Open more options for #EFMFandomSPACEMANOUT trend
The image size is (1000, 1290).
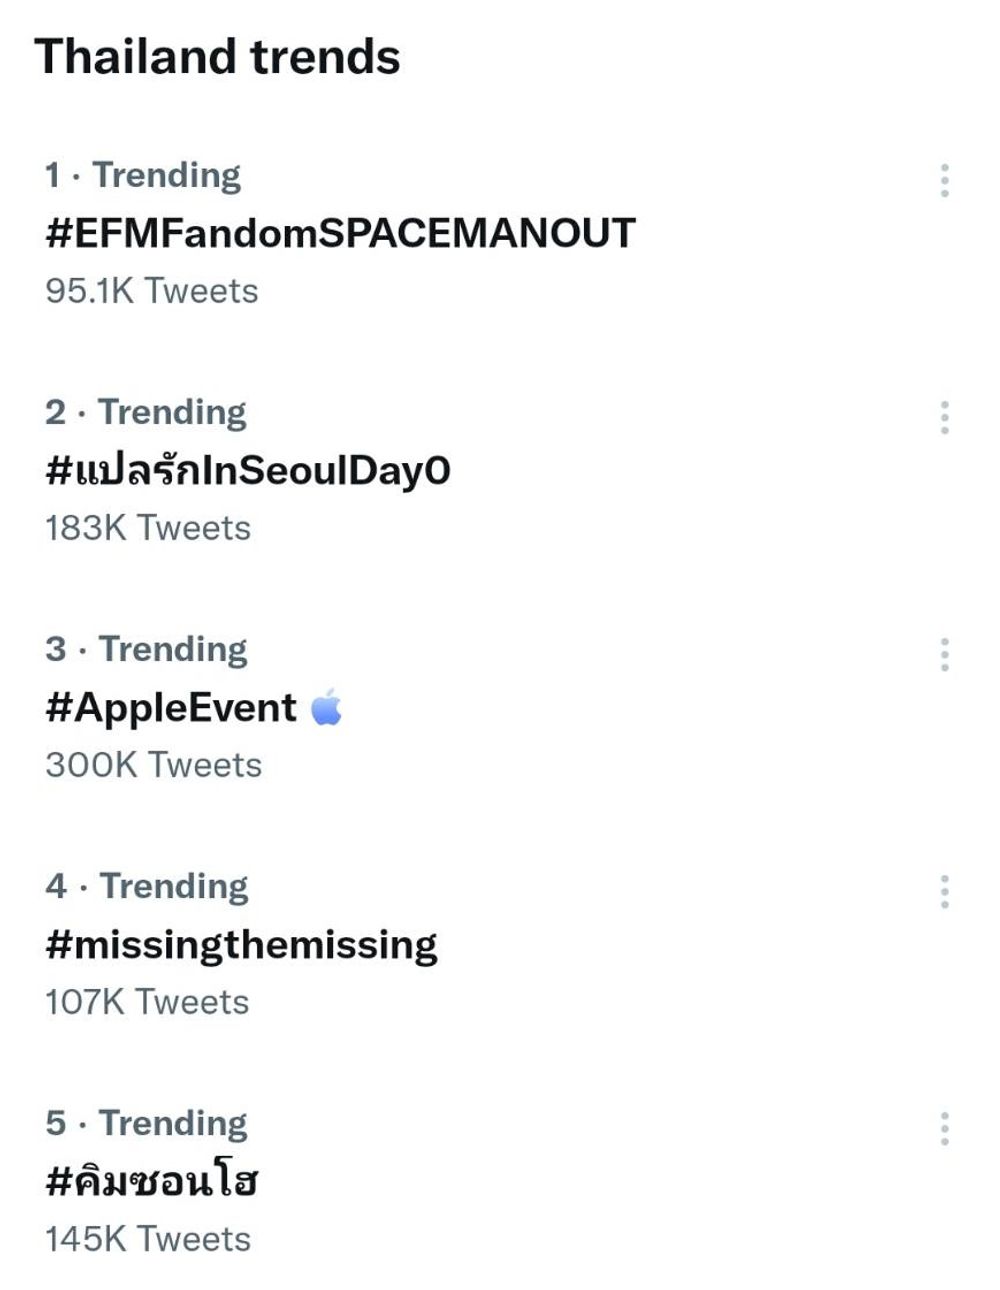pos(944,180)
